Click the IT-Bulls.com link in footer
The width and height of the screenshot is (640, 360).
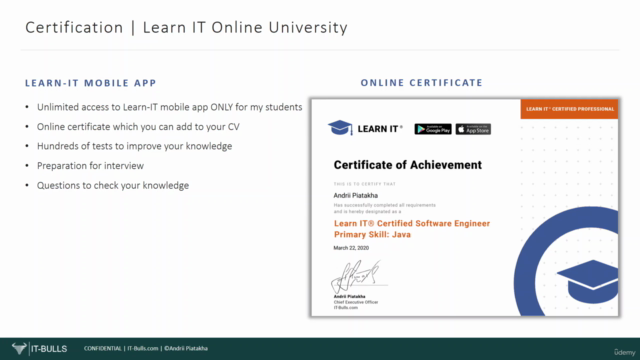pos(142,349)
